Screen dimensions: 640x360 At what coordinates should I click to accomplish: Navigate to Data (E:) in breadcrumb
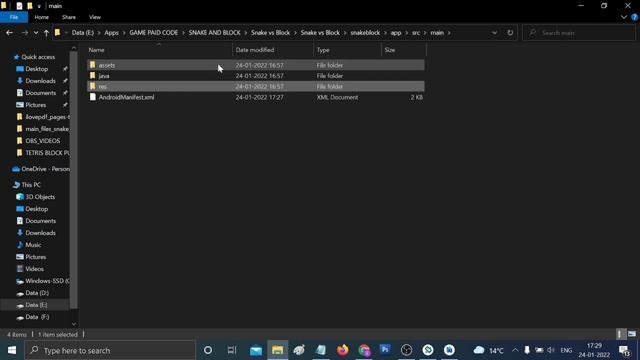pyautogui.click(x=82, y=33)
